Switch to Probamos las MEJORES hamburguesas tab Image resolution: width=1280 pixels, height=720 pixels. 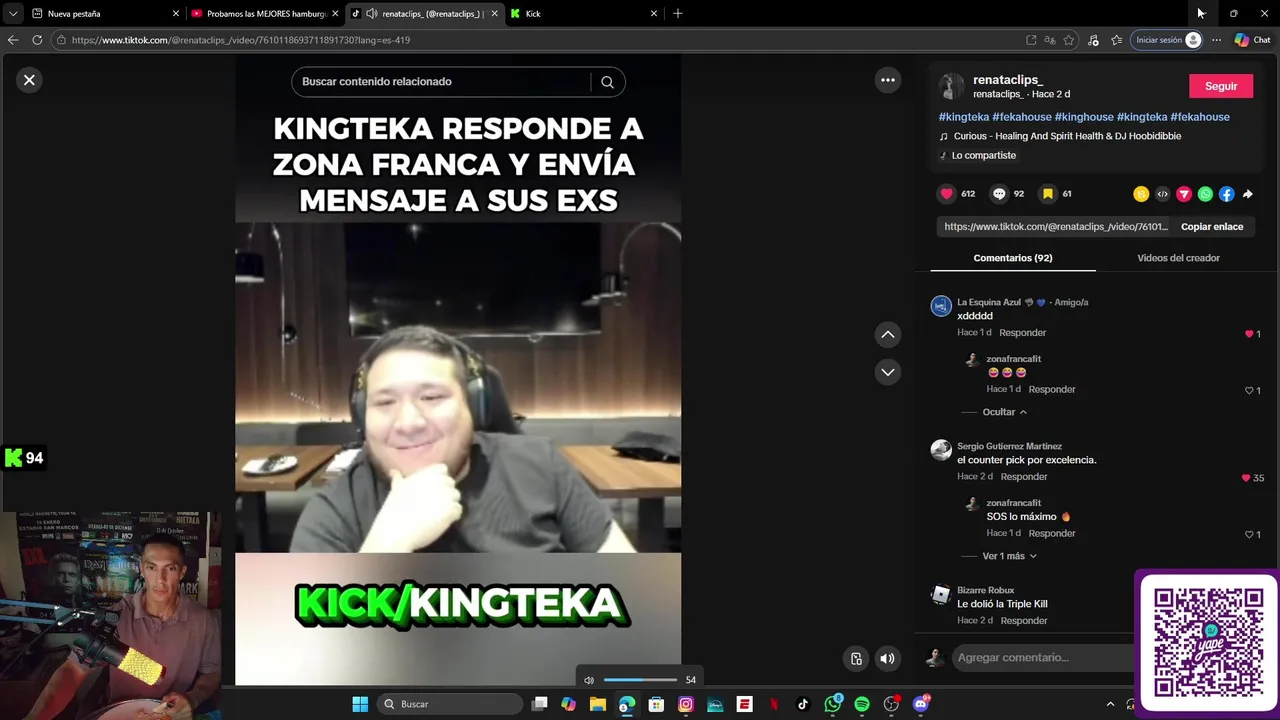click(x=265, y=14)
